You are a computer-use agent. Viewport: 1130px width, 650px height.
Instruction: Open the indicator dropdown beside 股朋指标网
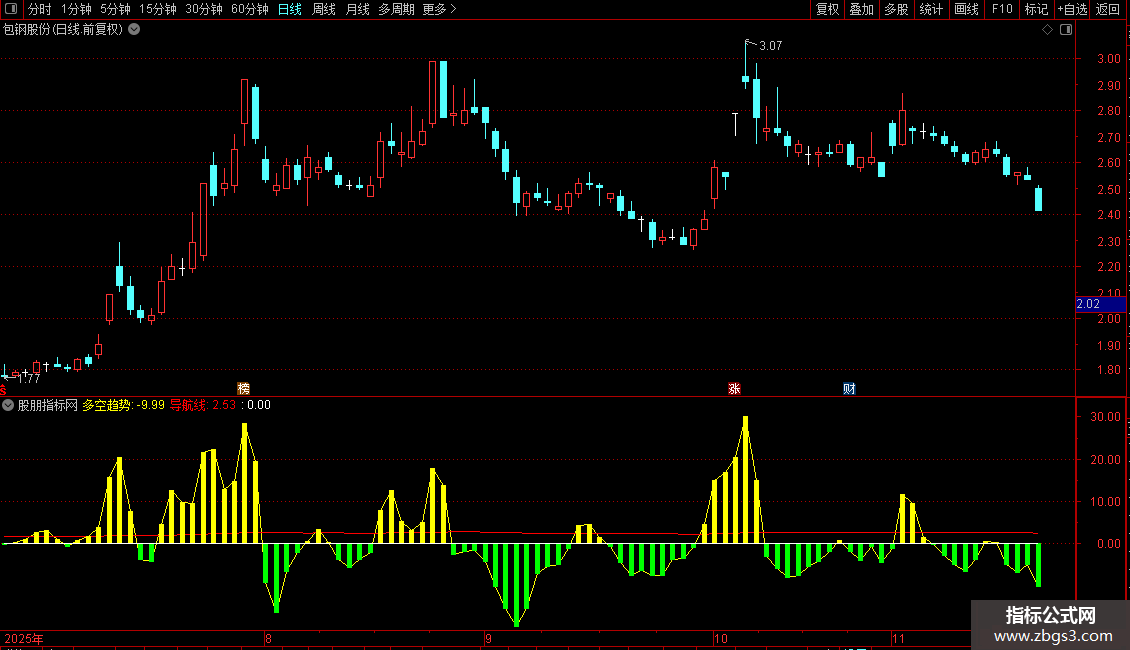[8, 405]
